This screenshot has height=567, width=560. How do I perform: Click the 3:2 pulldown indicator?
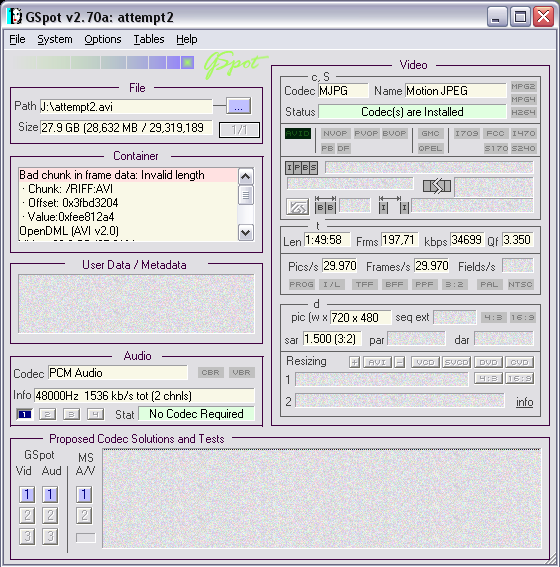click(x=454, y=285)
